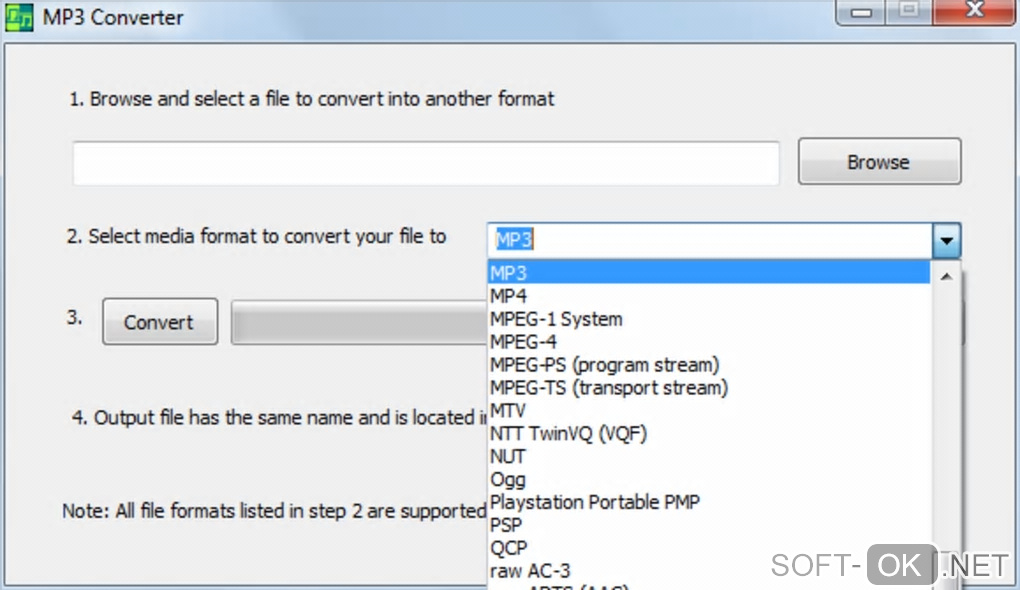Select MPEG-PS (program stream) option
This screenshot has width=1020, height=590.
coord(604,365)
